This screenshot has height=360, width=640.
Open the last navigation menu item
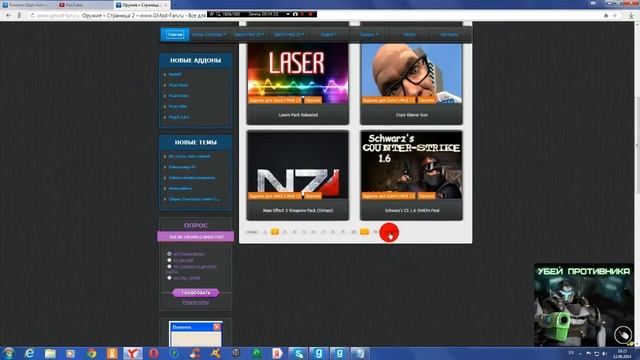(449, 35)
